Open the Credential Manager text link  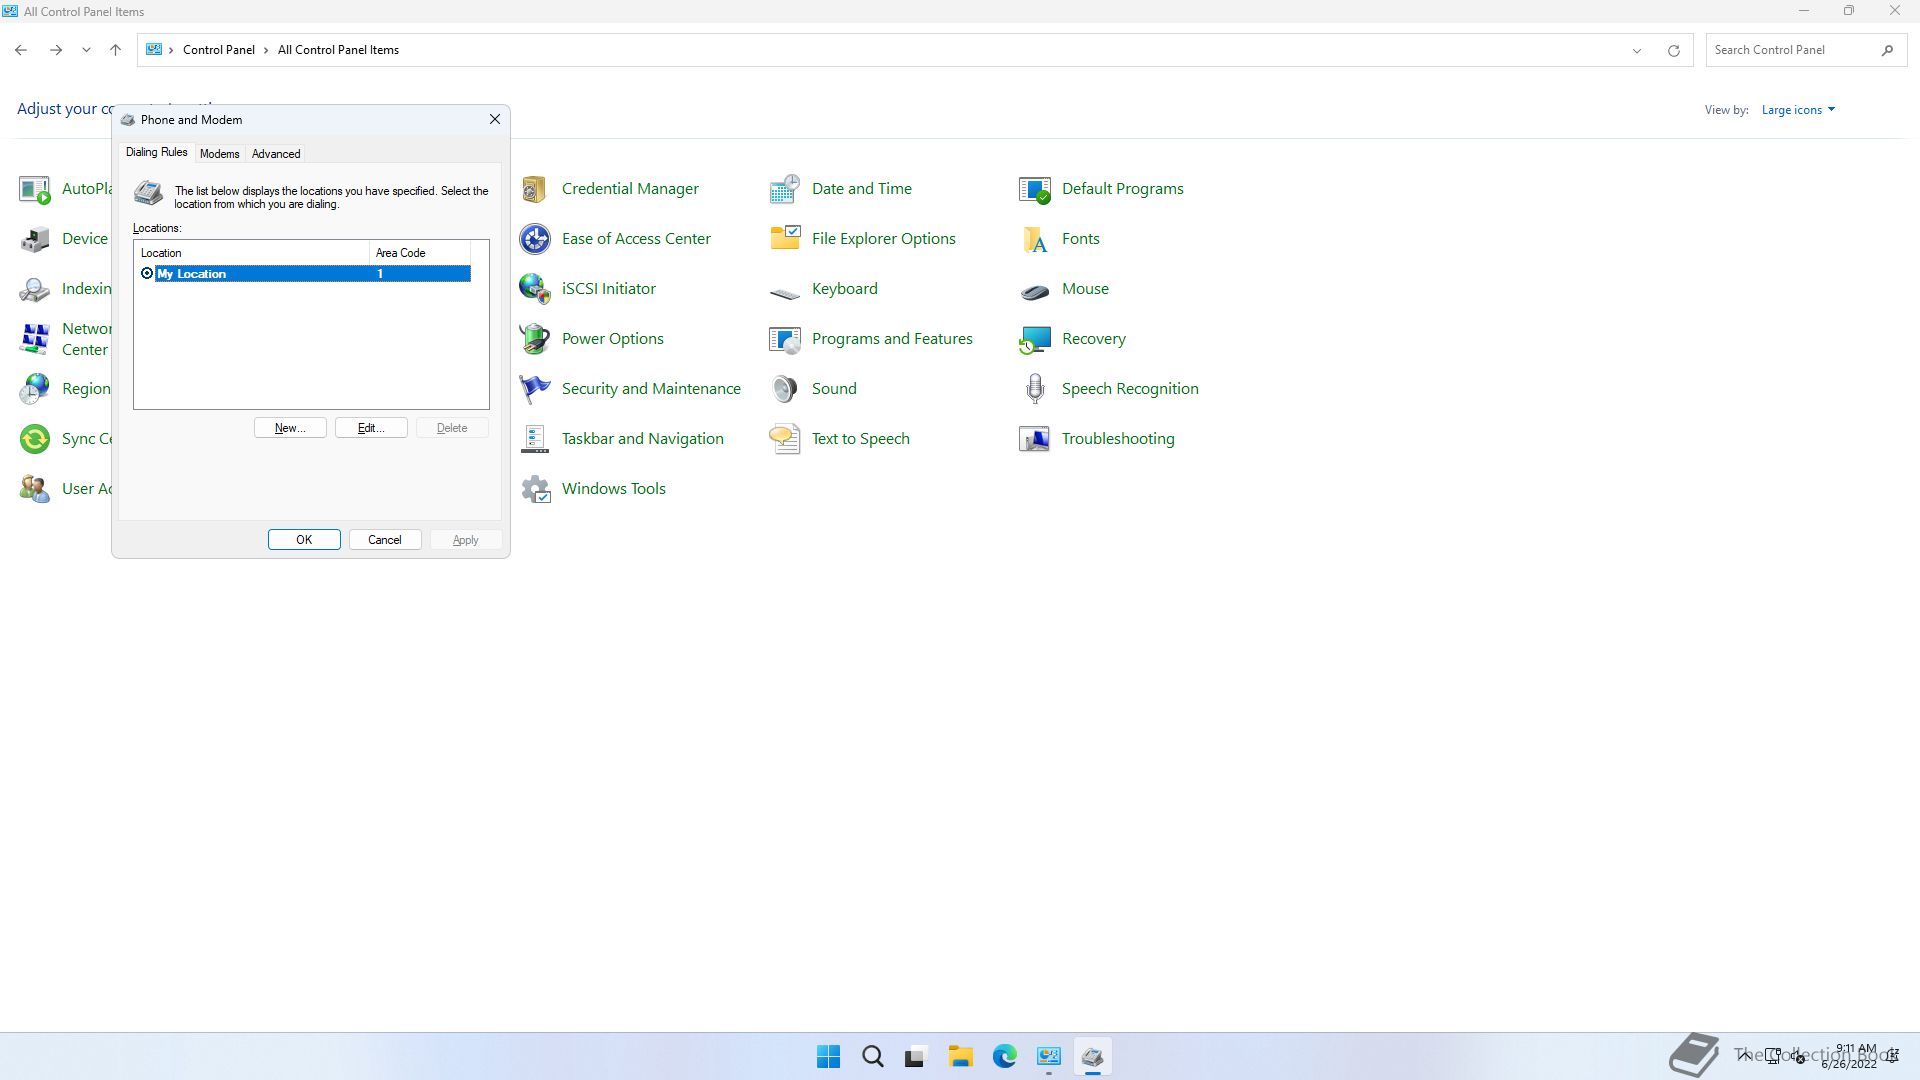[x=630, y=189]
